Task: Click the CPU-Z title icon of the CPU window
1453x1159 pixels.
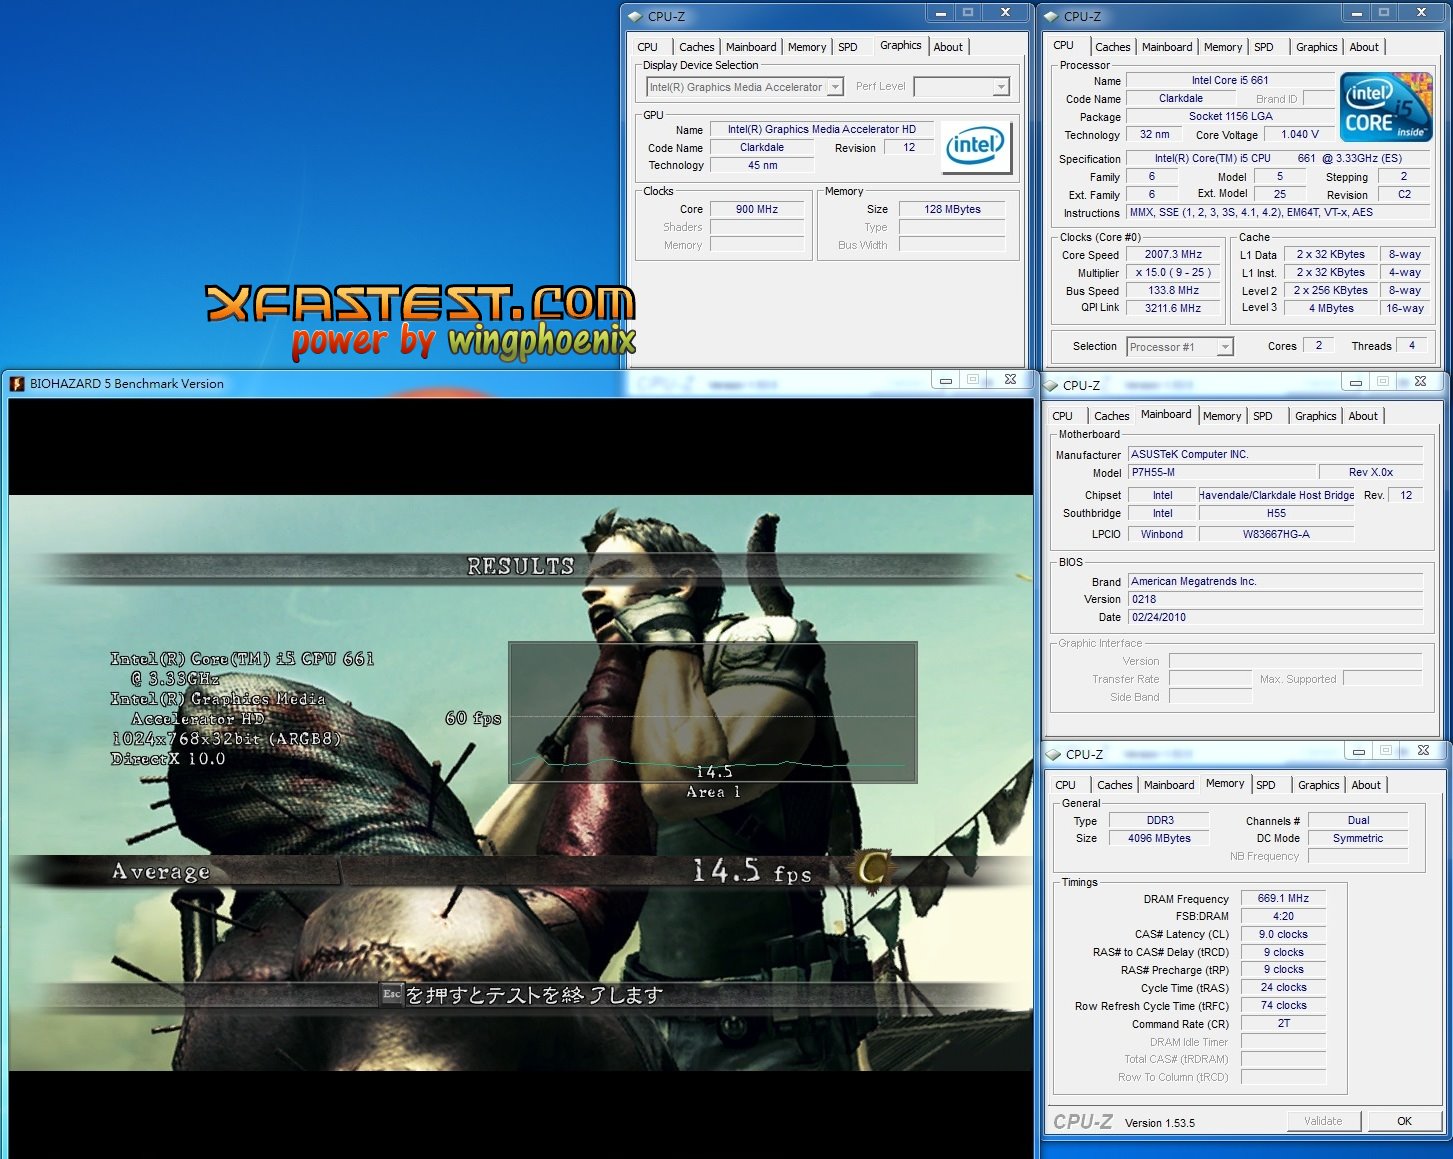Action: 1051,16
